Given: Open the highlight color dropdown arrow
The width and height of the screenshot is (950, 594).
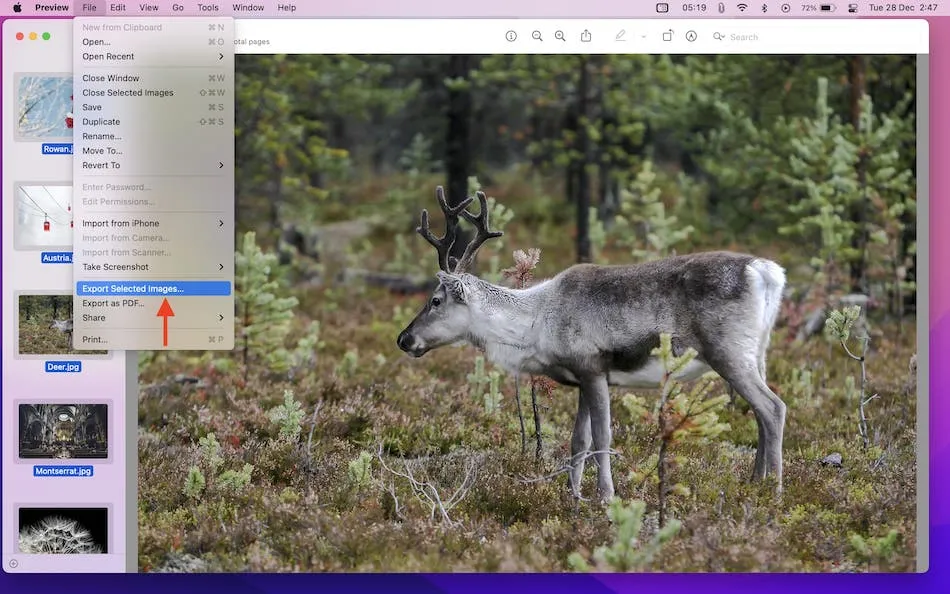Looking at the screenshot, I should (643, 37).
